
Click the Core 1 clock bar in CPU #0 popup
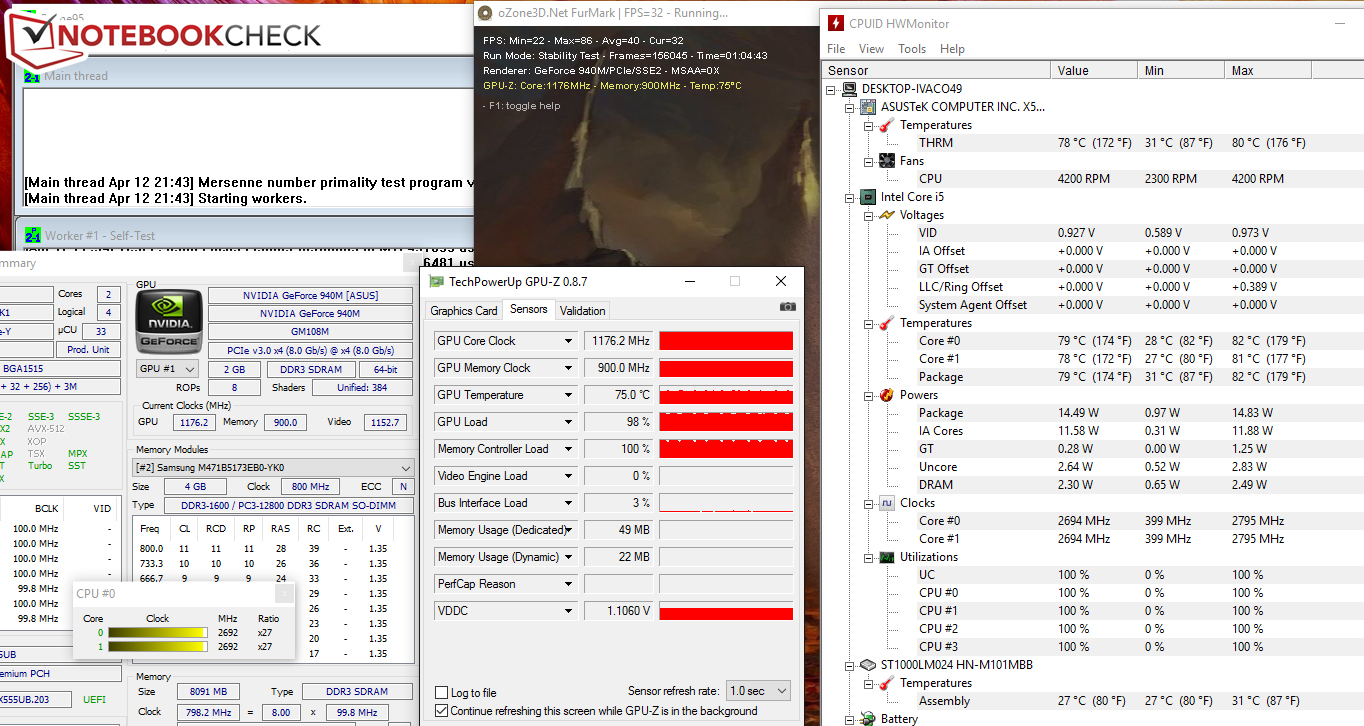pos(157,646)
